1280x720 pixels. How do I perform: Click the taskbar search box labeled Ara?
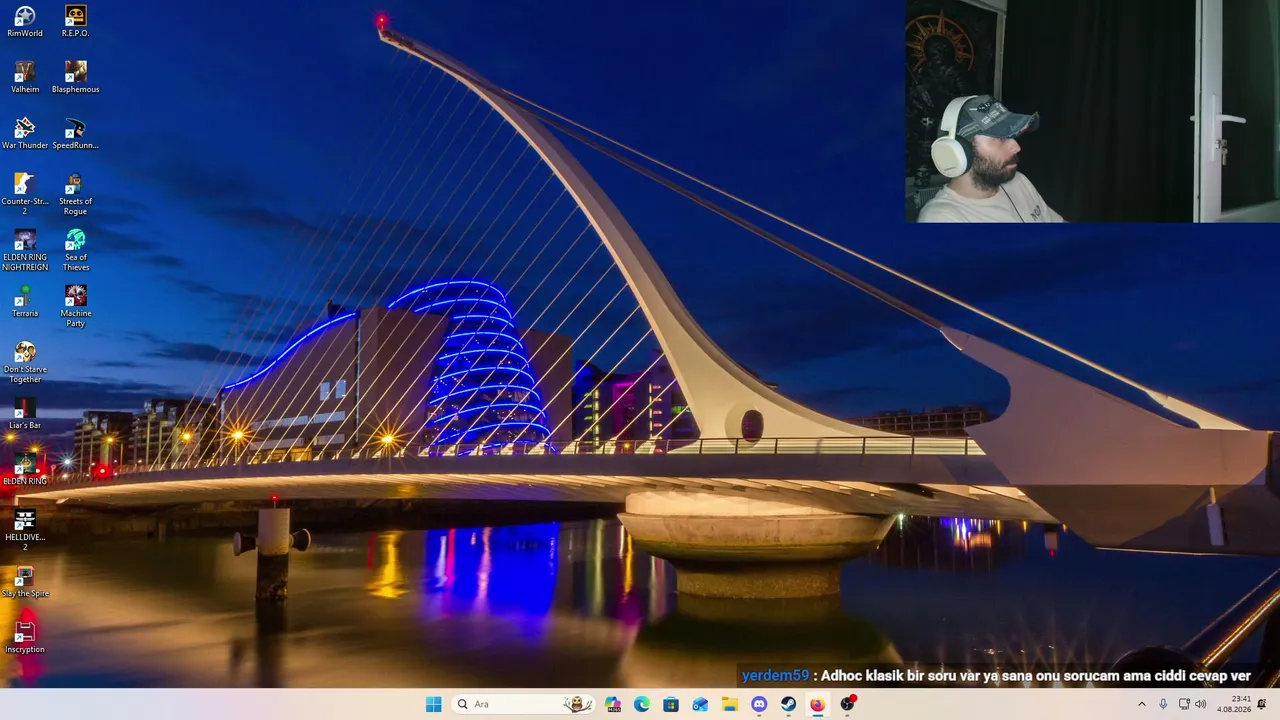[523, 704]
